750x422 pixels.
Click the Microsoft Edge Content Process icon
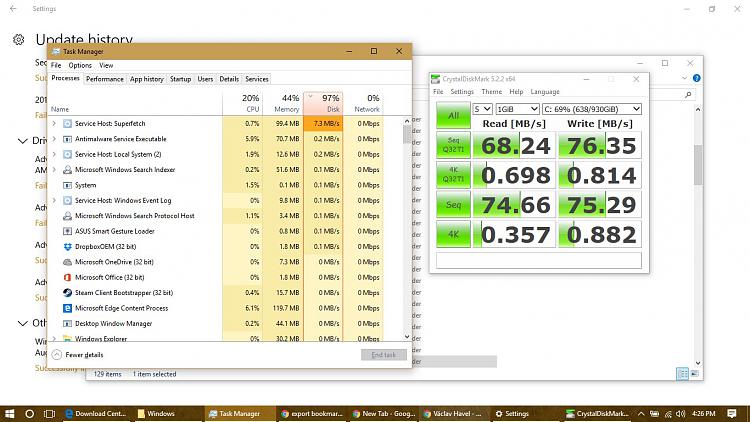click(67, 308)
